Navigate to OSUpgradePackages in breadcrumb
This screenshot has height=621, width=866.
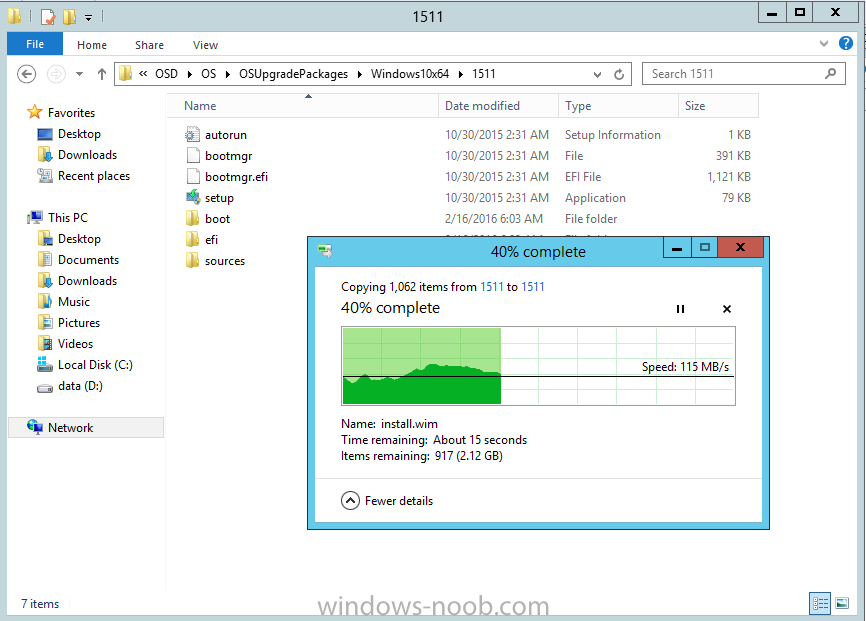tap(293, 74)
